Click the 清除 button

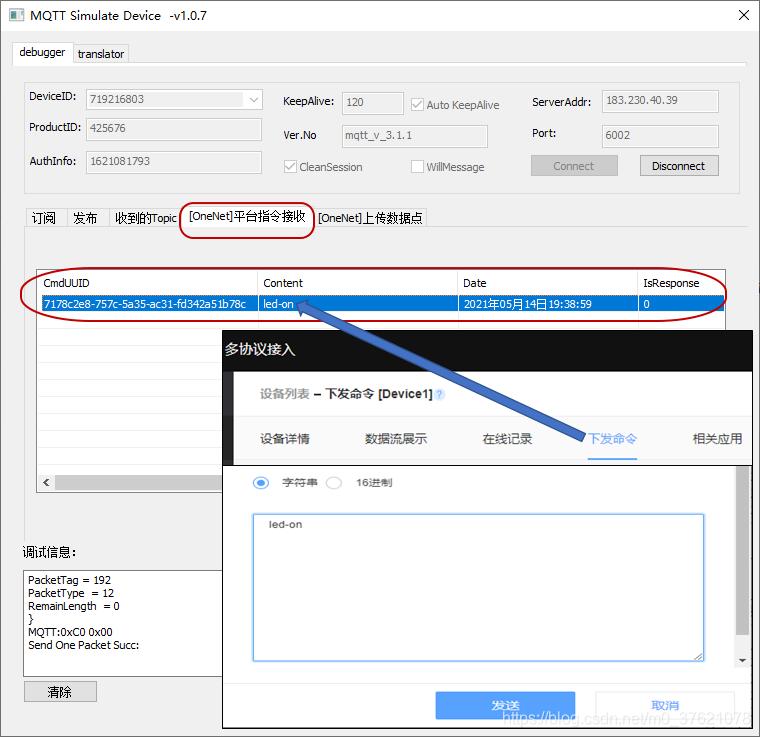[x=60, y=691]
